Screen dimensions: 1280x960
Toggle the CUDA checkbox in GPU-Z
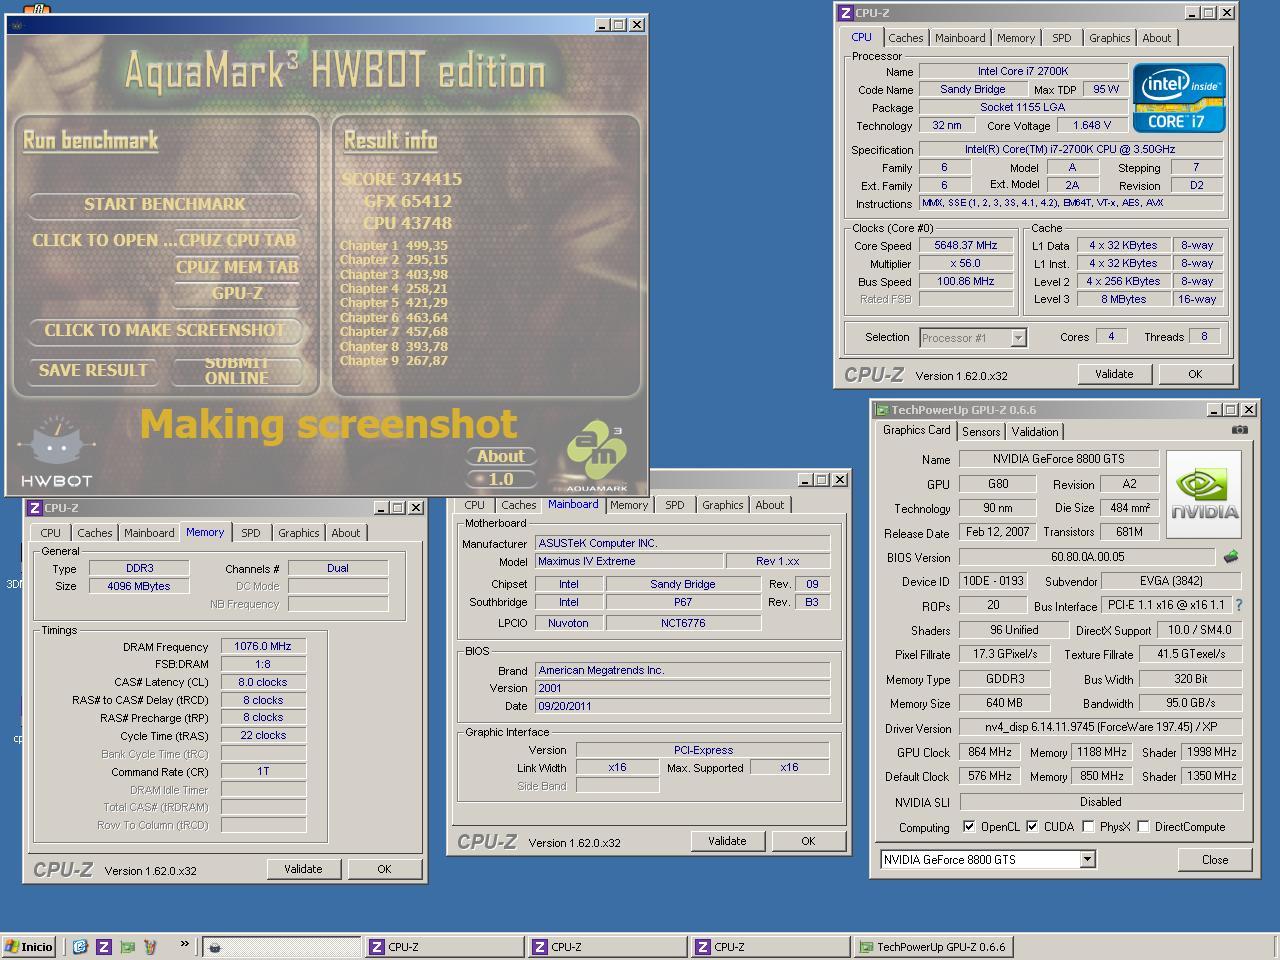coord(1032,827)
